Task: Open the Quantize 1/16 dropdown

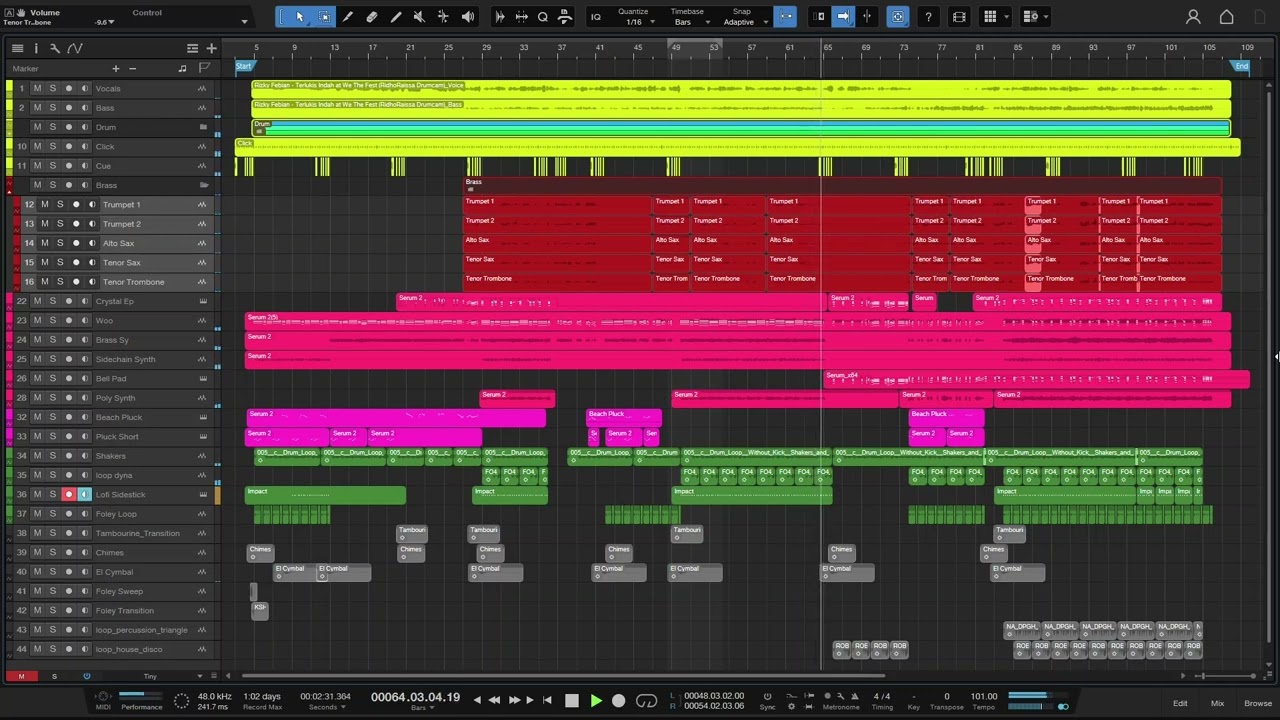Action: pos(638,17)
